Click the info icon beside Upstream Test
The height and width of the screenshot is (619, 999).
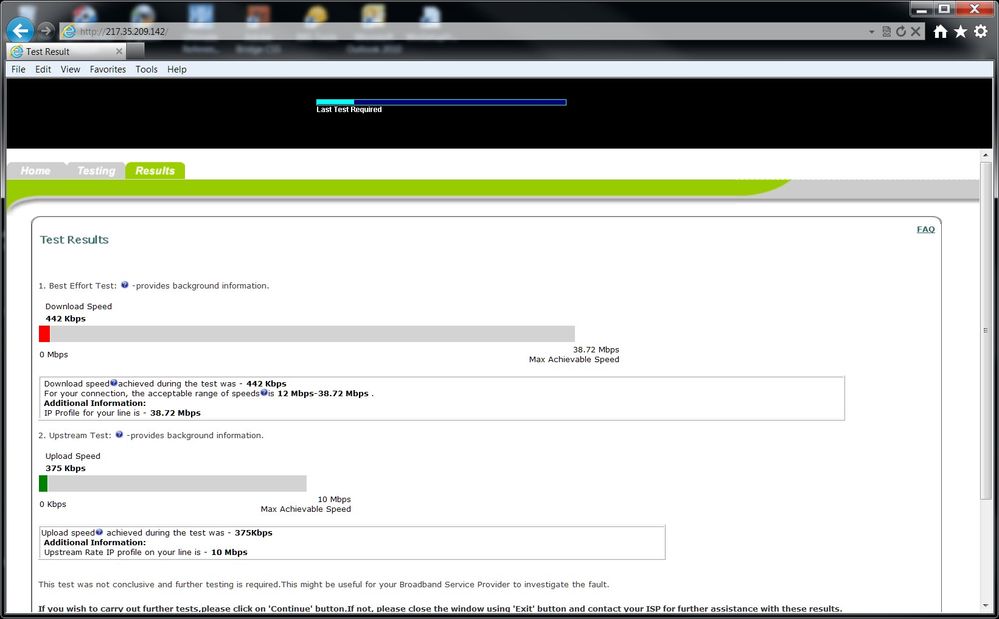pos(119,435)
